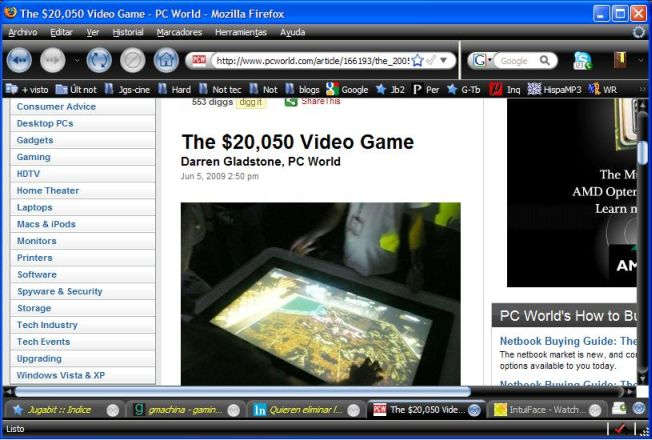Switch to the 'Jugabit :: Indice' tab
The height and width of the screenshot is (440, 652).
click(x=59, y=410)
